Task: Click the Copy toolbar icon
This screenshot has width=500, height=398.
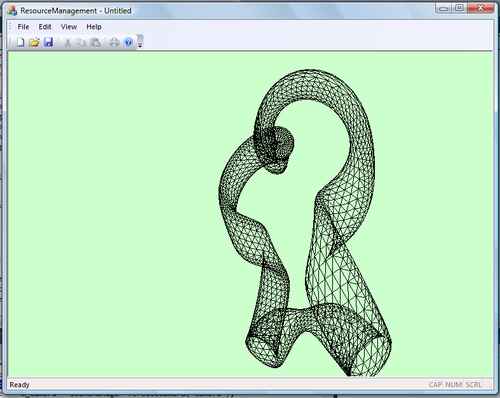Action: point(81,42)
